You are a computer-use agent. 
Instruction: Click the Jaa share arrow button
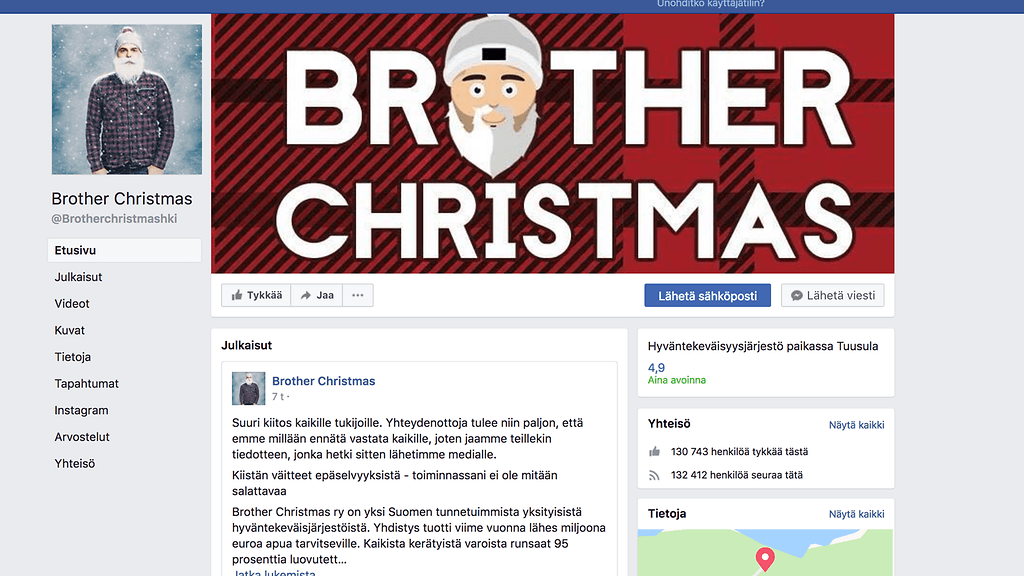click(x=317, y=295)
